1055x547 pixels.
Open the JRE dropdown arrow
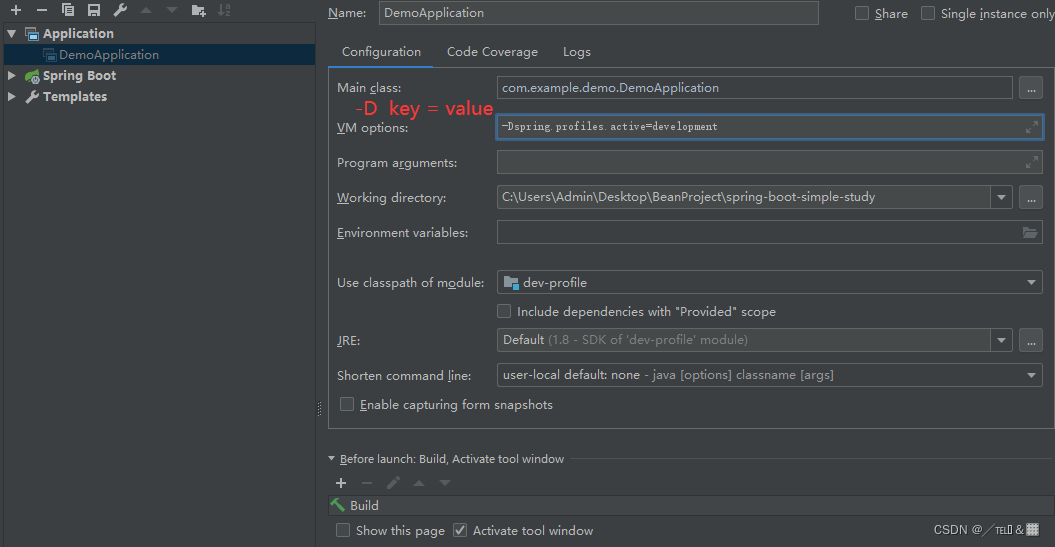pyautogui.click(x=1001, y=340)
